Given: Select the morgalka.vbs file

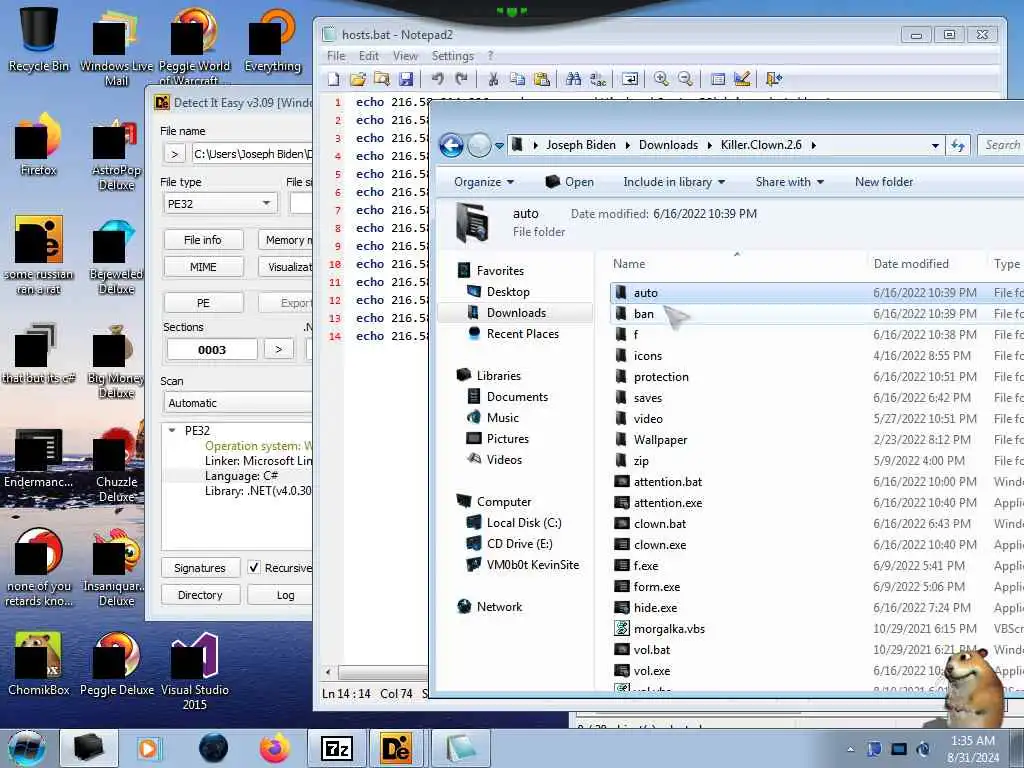Looking at the screenshot, I should (669, 629).
